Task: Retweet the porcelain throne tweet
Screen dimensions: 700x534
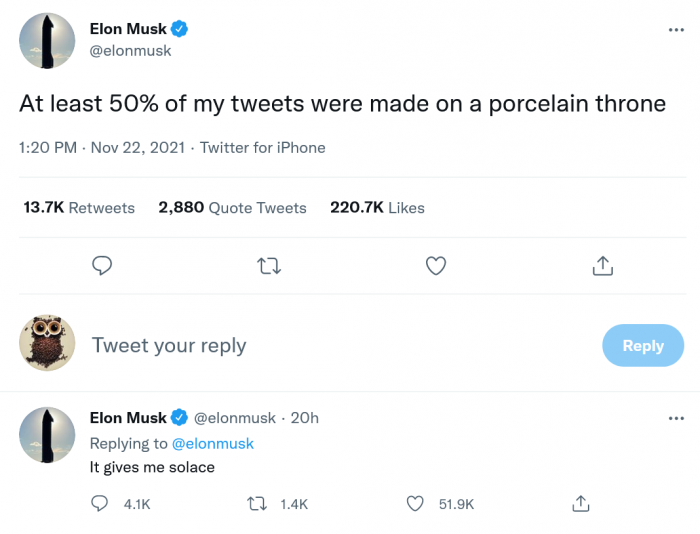Action: tap(268, 265)
